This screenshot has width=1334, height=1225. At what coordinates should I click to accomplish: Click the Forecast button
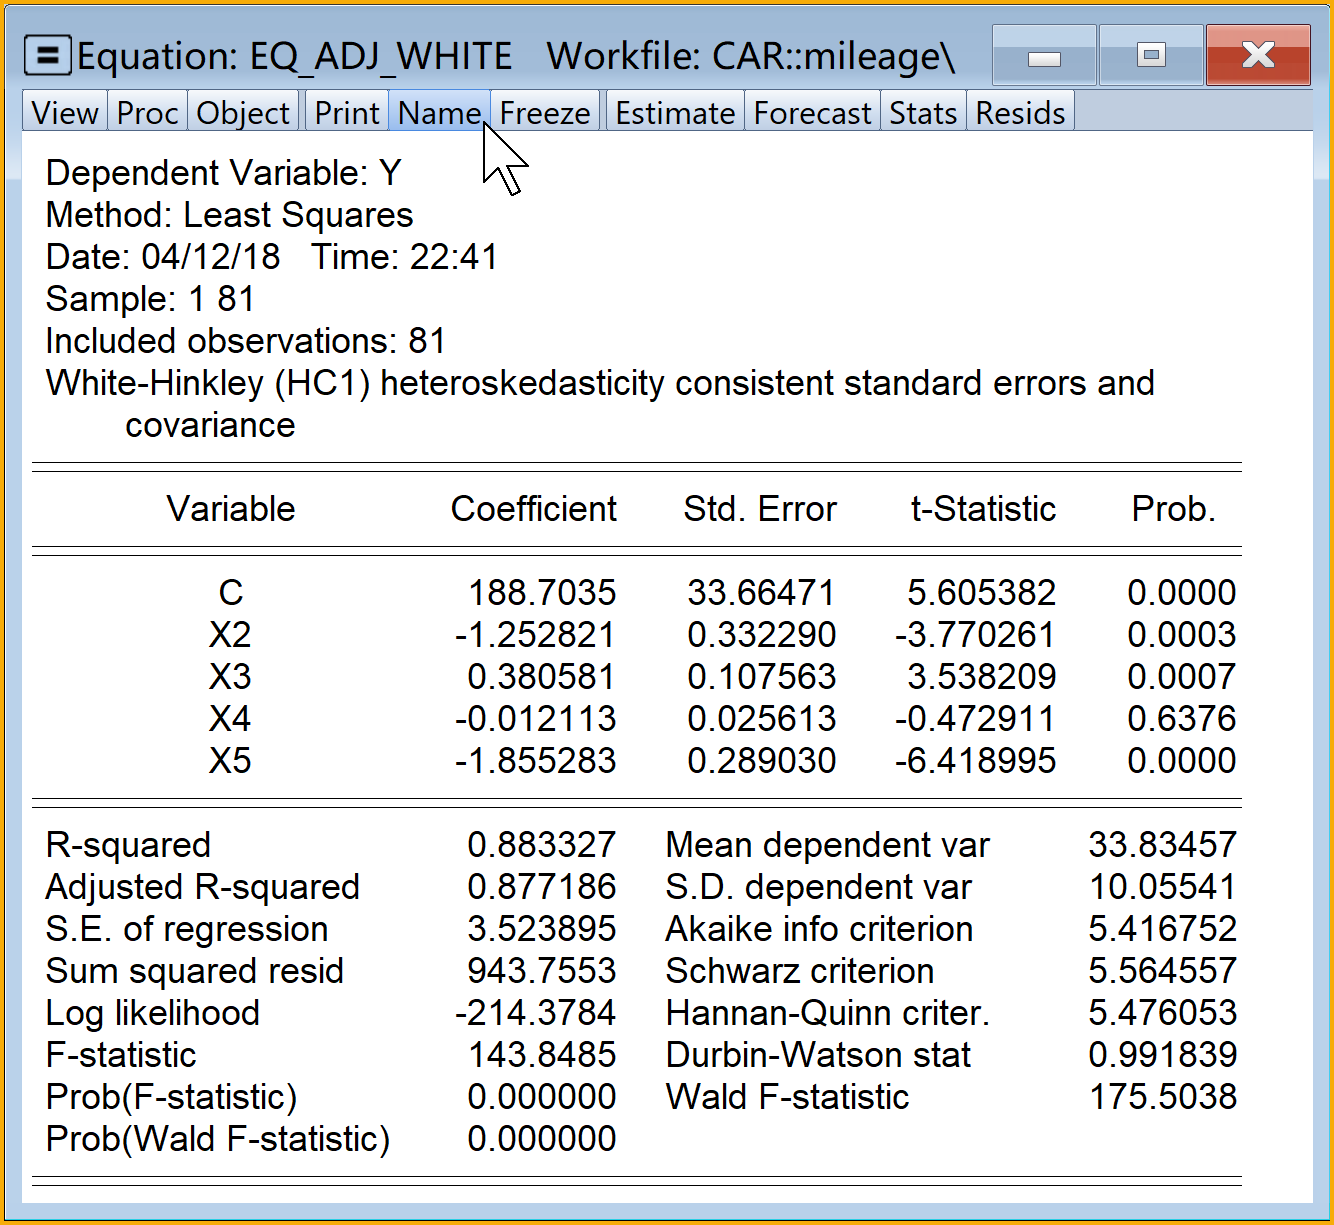pos(812,113)
